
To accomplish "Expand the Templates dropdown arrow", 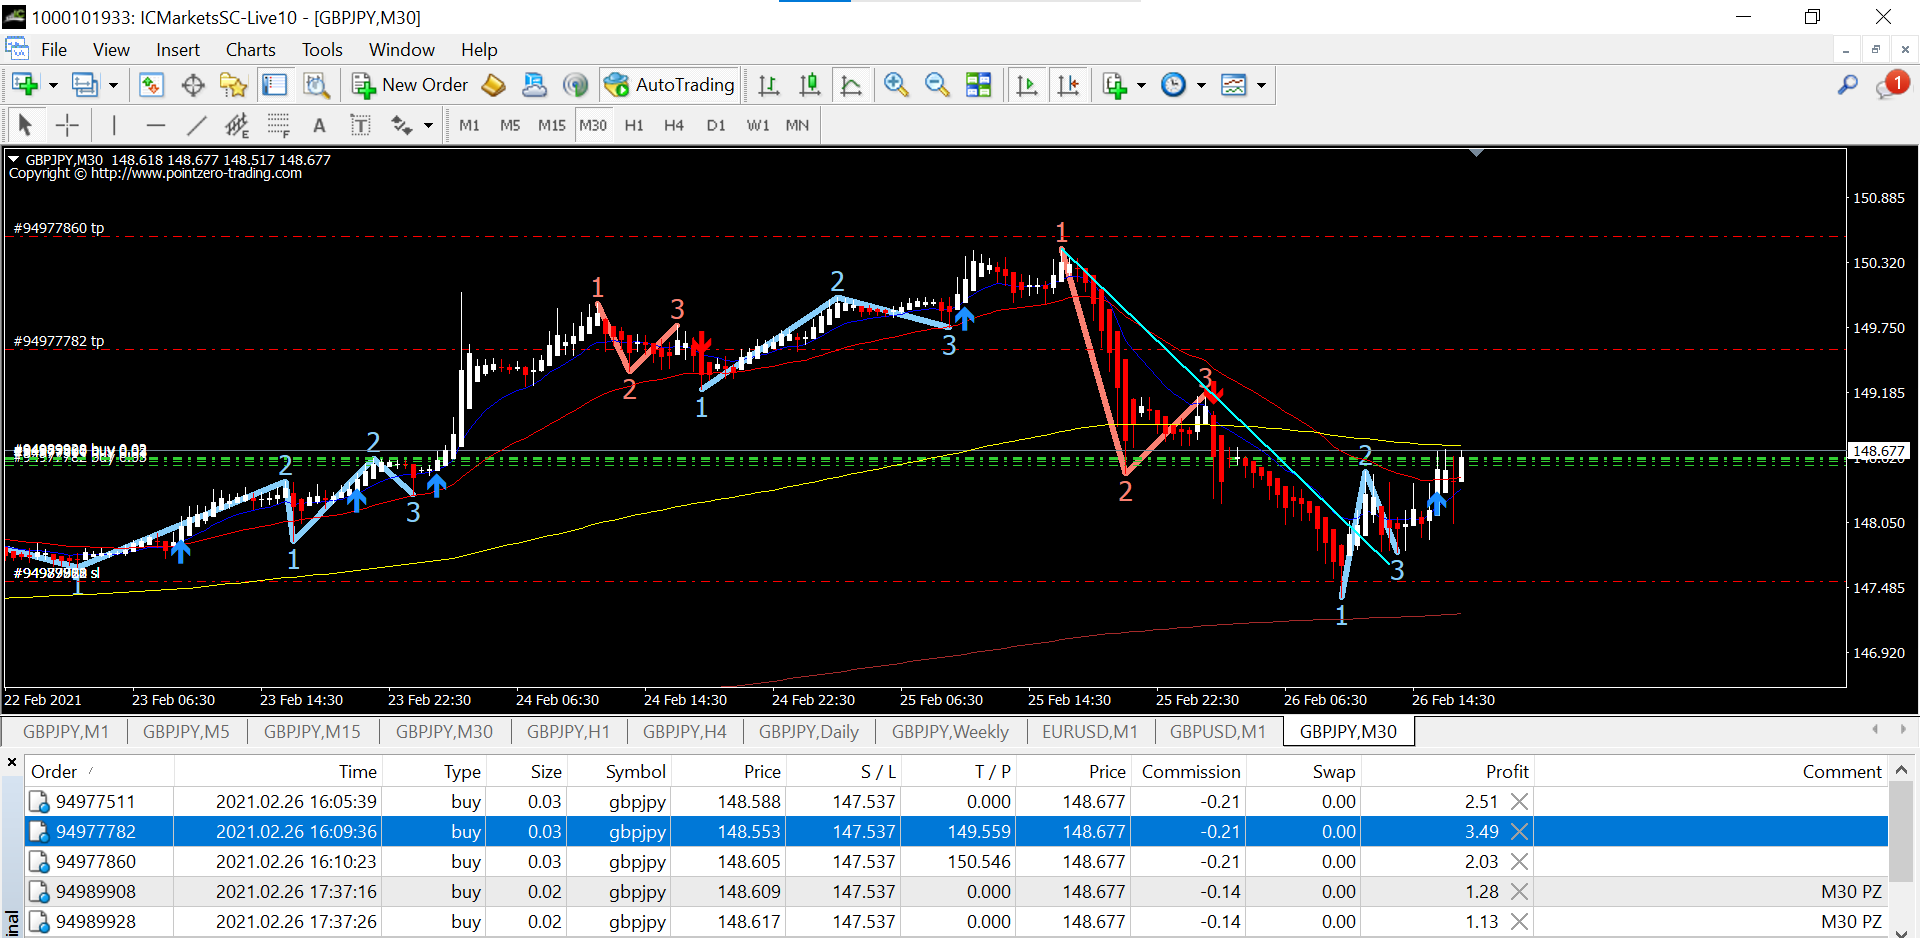I will coord(1261,85).
